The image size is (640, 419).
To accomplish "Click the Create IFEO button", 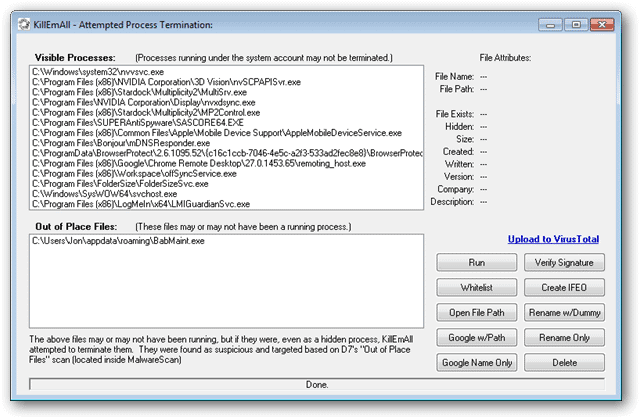I will click(564, 288).
